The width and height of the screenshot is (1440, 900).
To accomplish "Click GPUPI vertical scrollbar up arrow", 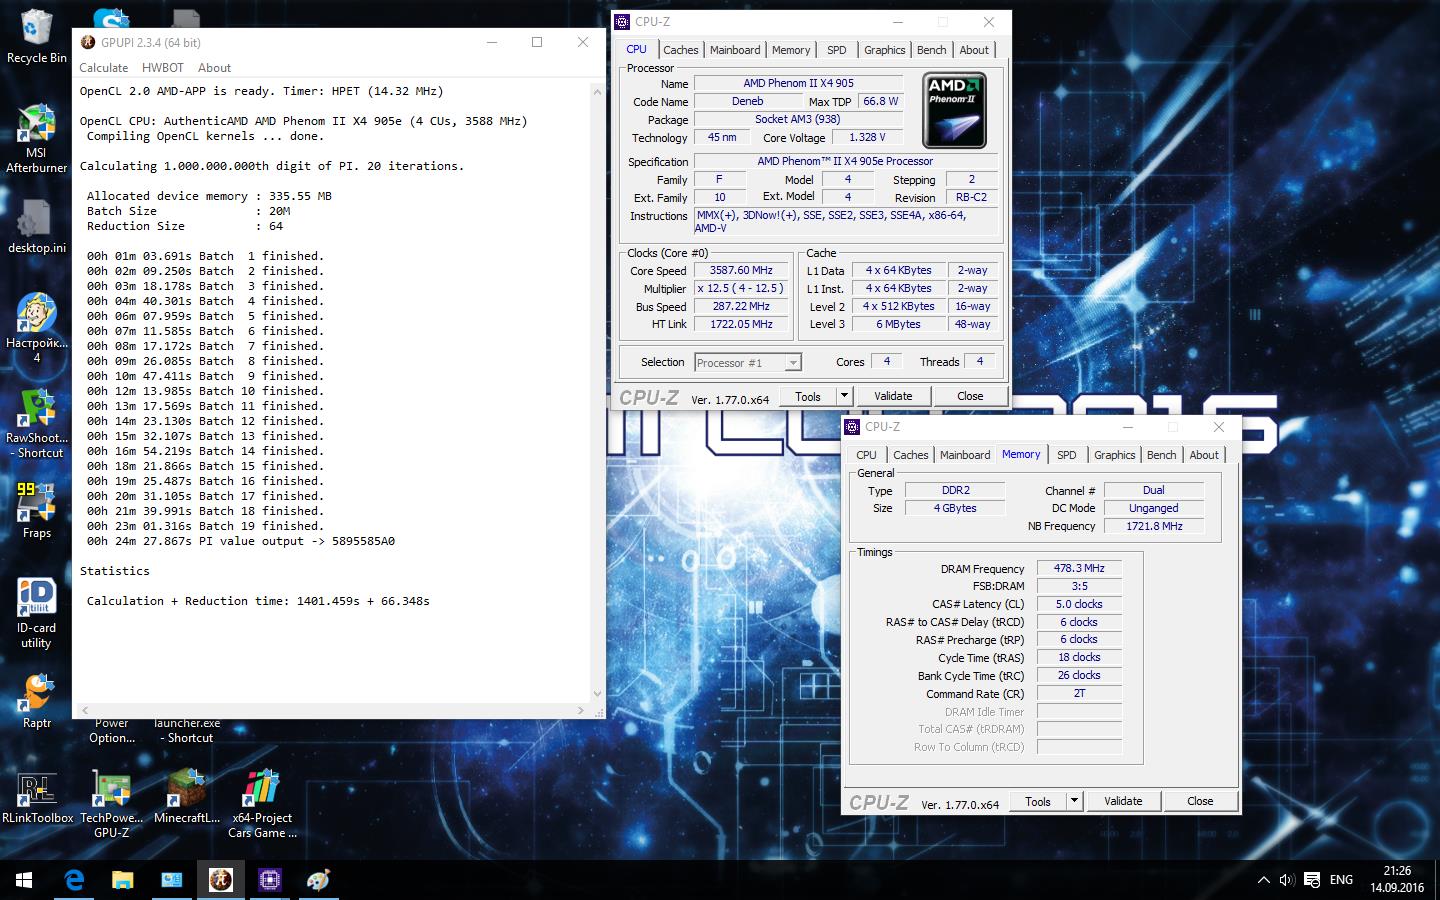I will click(598, 90).
